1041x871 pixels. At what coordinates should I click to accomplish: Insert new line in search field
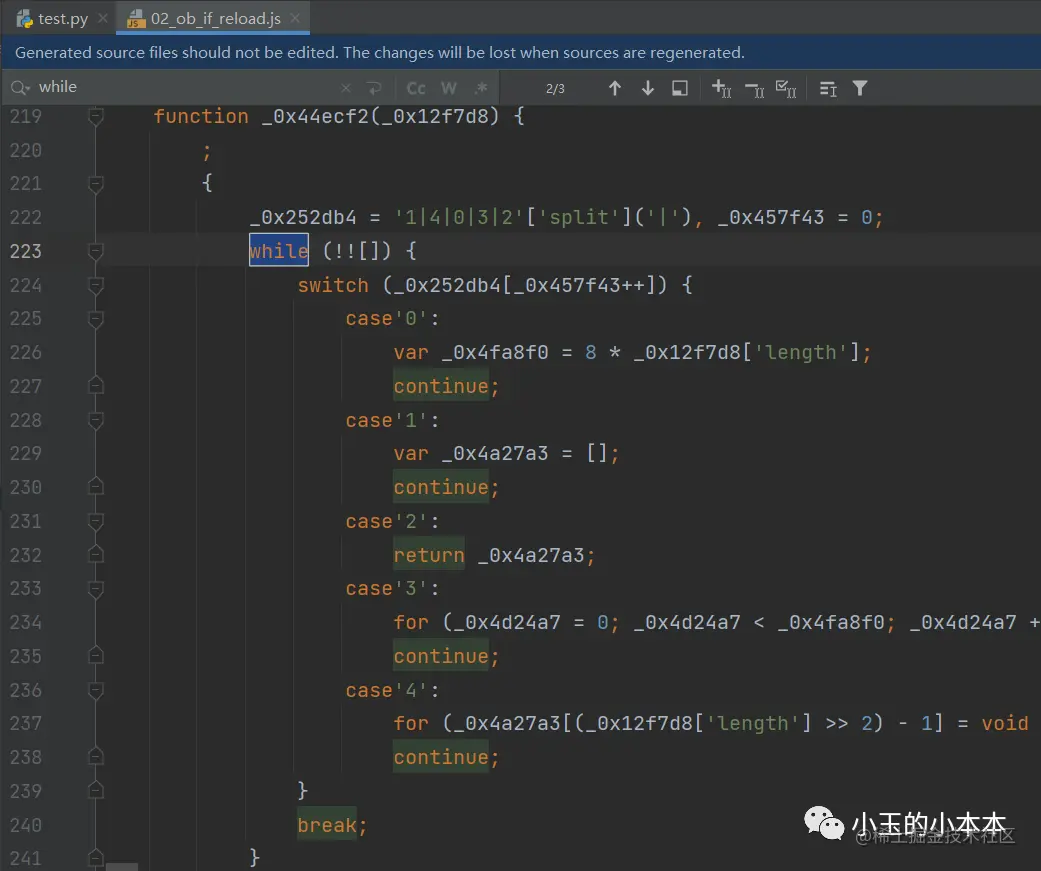point(374,88)
